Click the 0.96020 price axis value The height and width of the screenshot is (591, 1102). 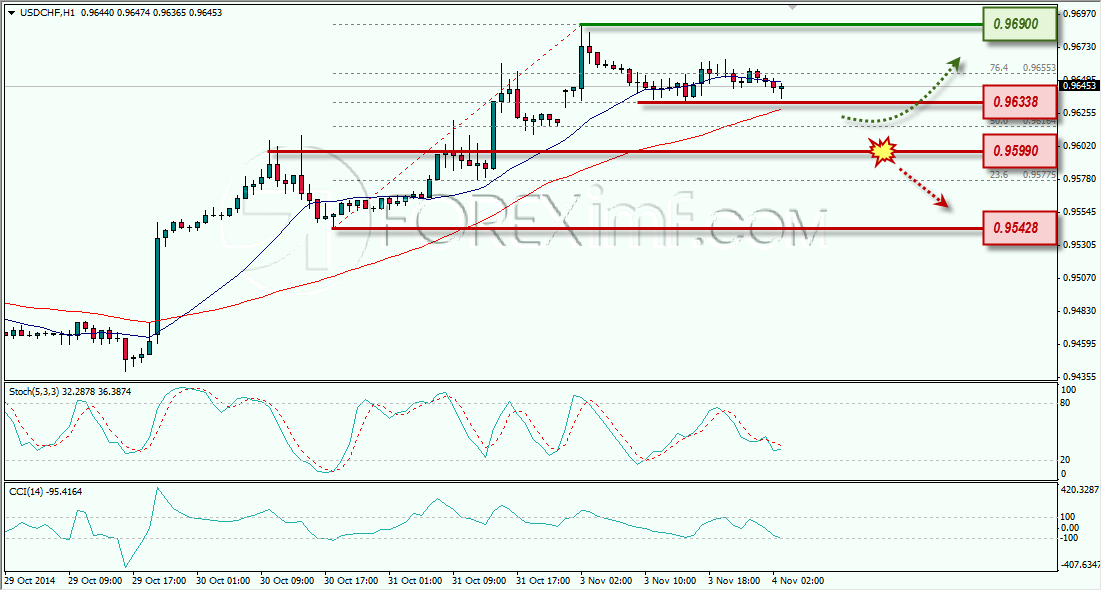[x=1080, y=145]
